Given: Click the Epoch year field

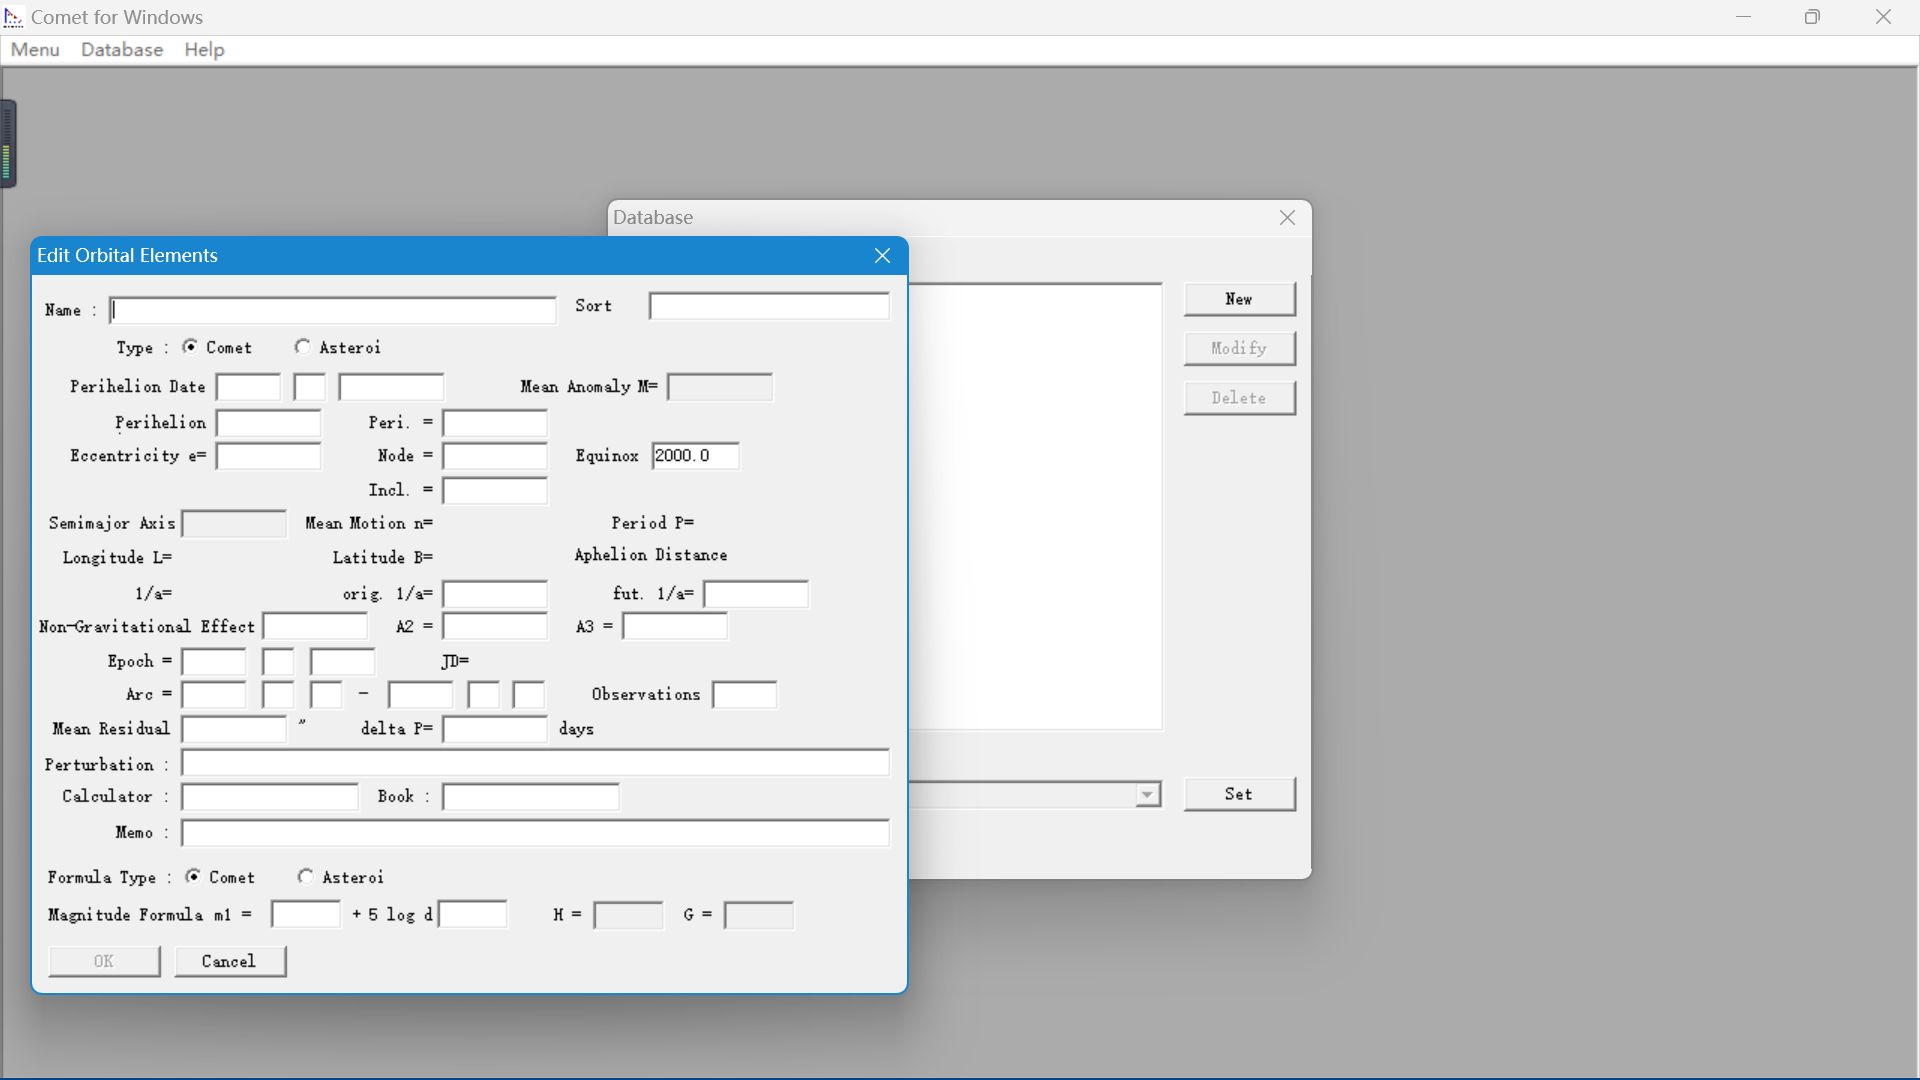Looking at the screenshot, I should click(x=214, y=662).
